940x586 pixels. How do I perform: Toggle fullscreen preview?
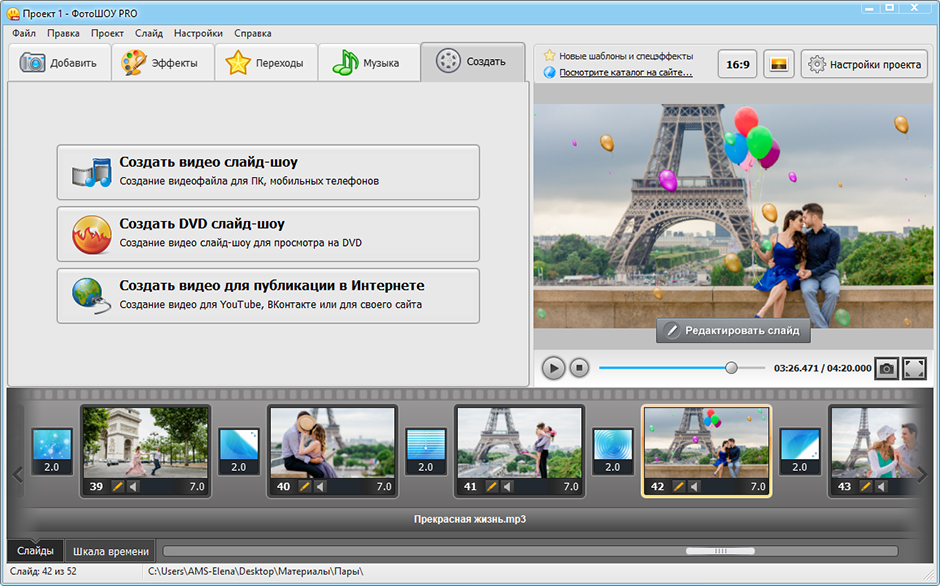click(914, 368)
